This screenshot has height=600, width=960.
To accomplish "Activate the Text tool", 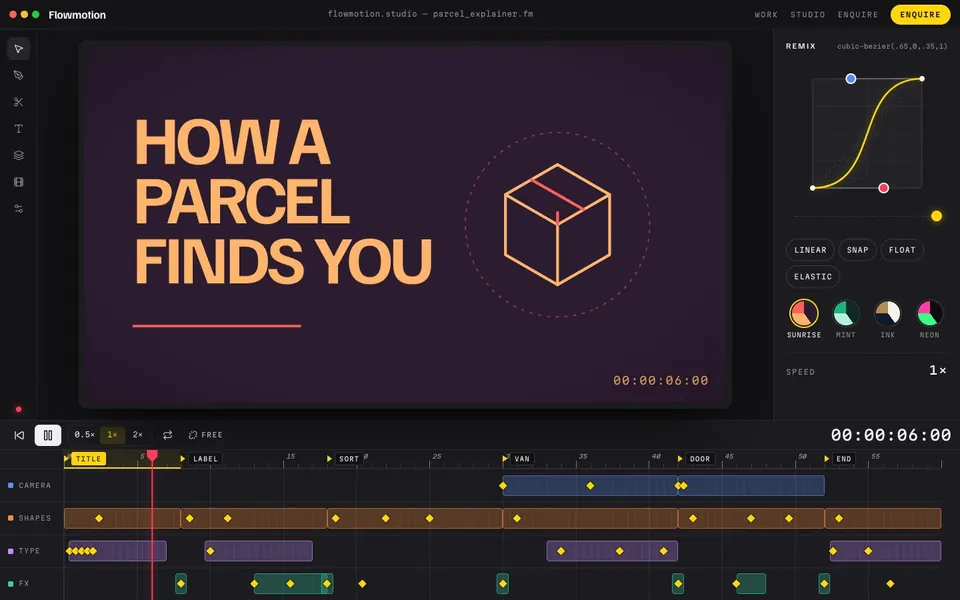I will [x=18, y=129].
